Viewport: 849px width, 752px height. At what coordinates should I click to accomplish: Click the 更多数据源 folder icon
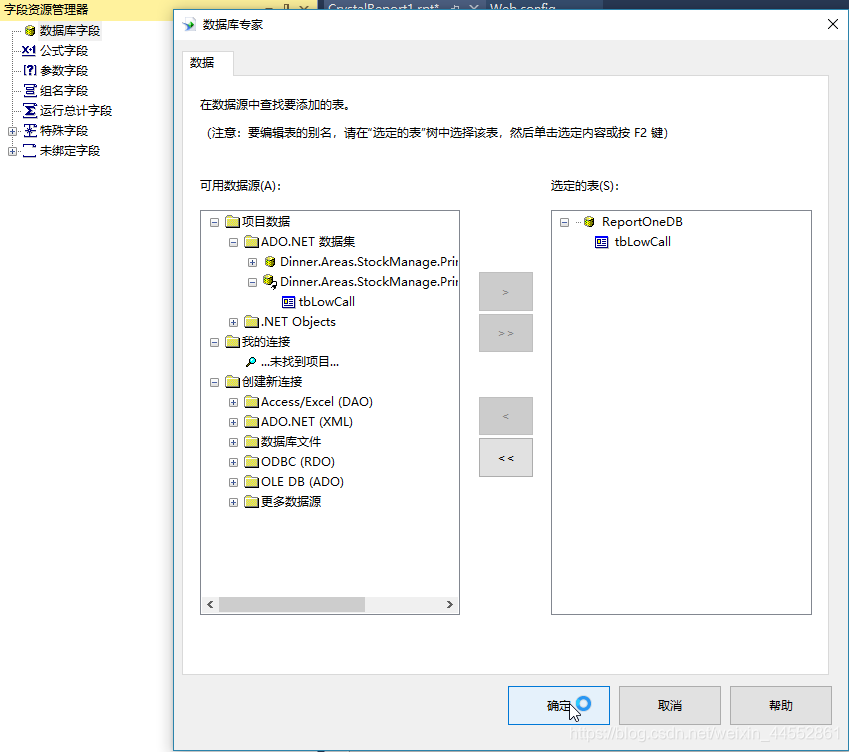tap(251, 502)
